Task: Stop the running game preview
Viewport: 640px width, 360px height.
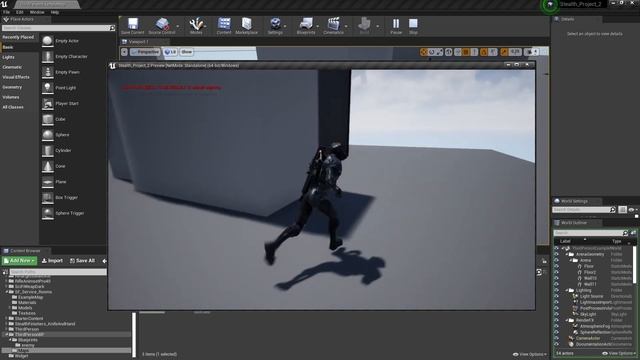Action: click(x=413, y=26)
